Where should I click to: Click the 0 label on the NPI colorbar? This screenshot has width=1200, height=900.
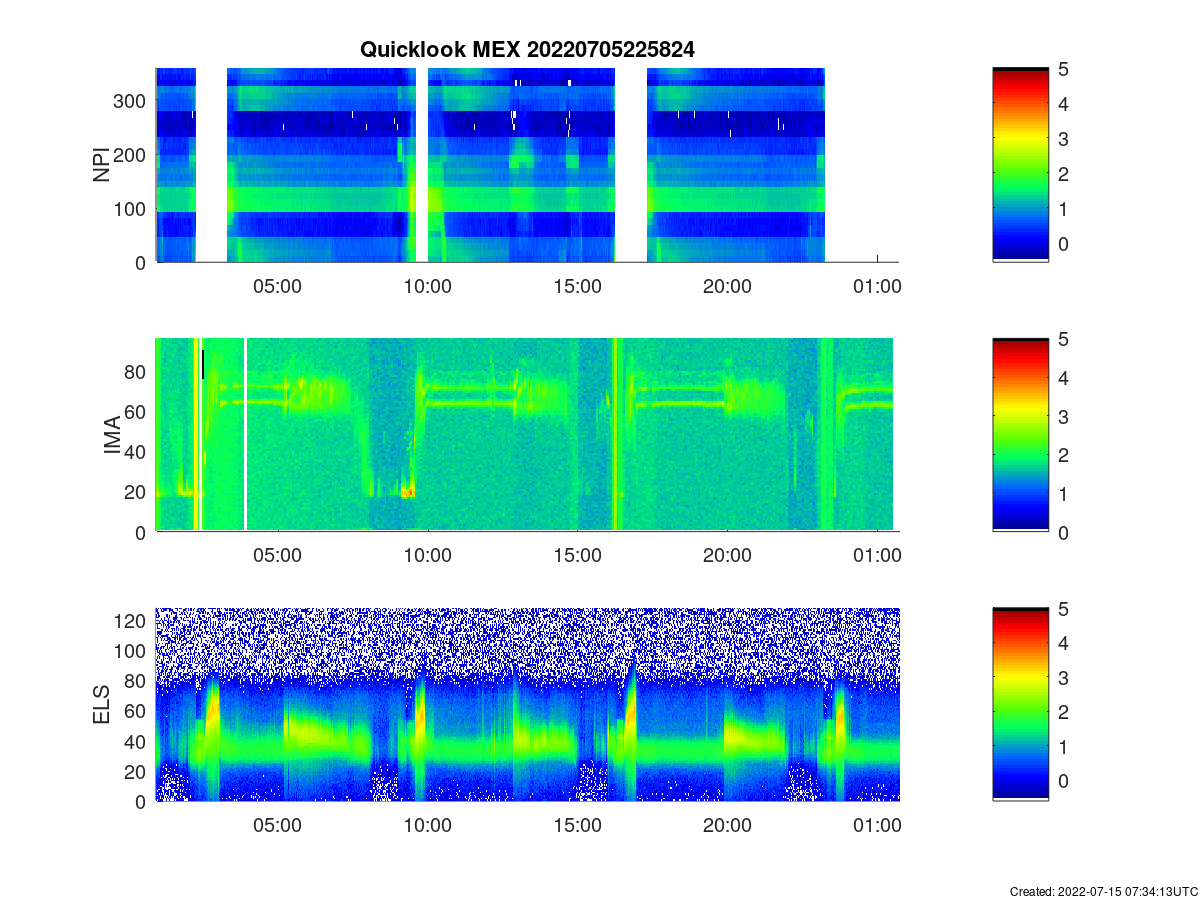pos(1065,244)
